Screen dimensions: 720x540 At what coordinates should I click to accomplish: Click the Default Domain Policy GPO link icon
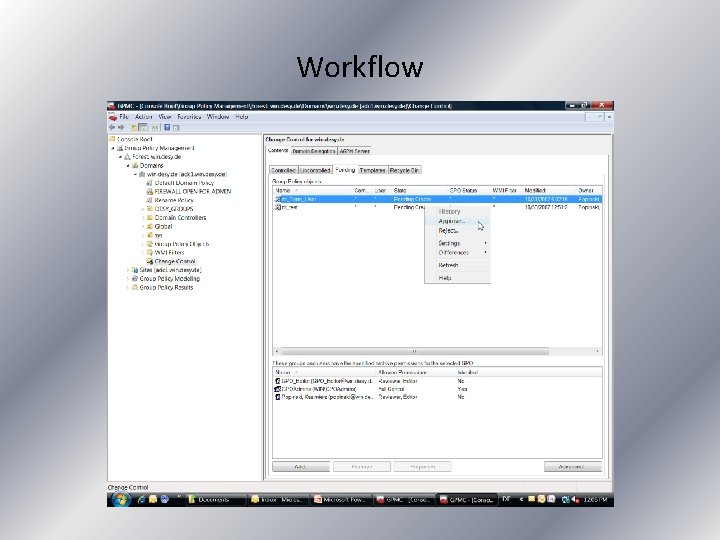[149, 183]
